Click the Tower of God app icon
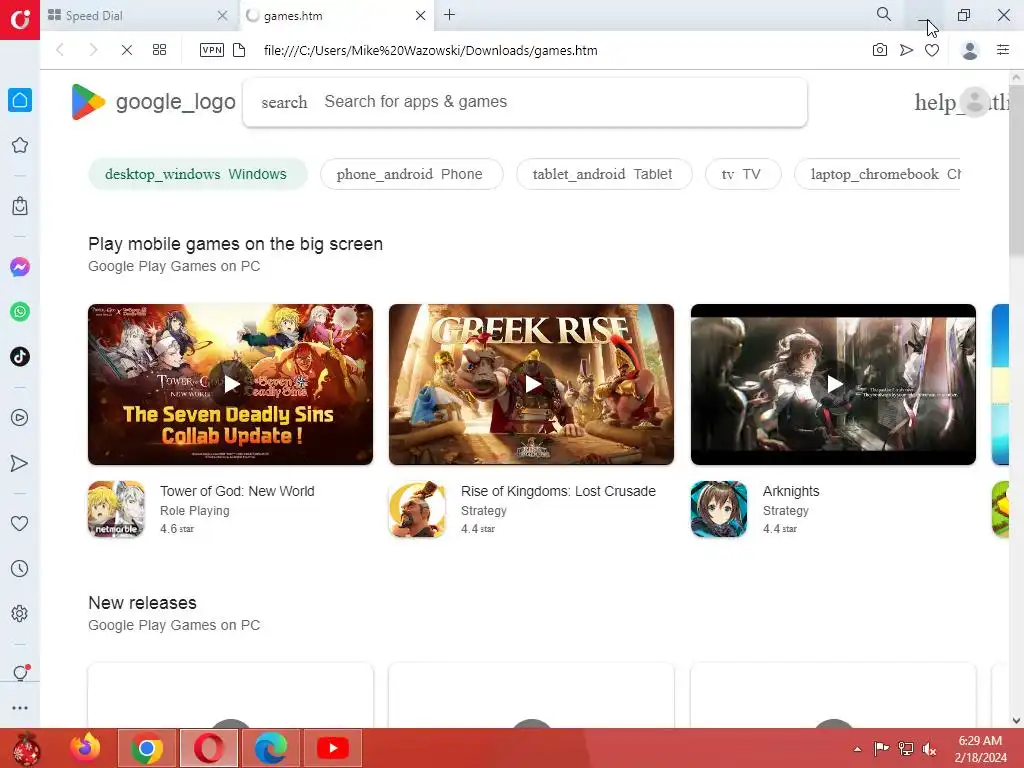 tap(116, 509)
